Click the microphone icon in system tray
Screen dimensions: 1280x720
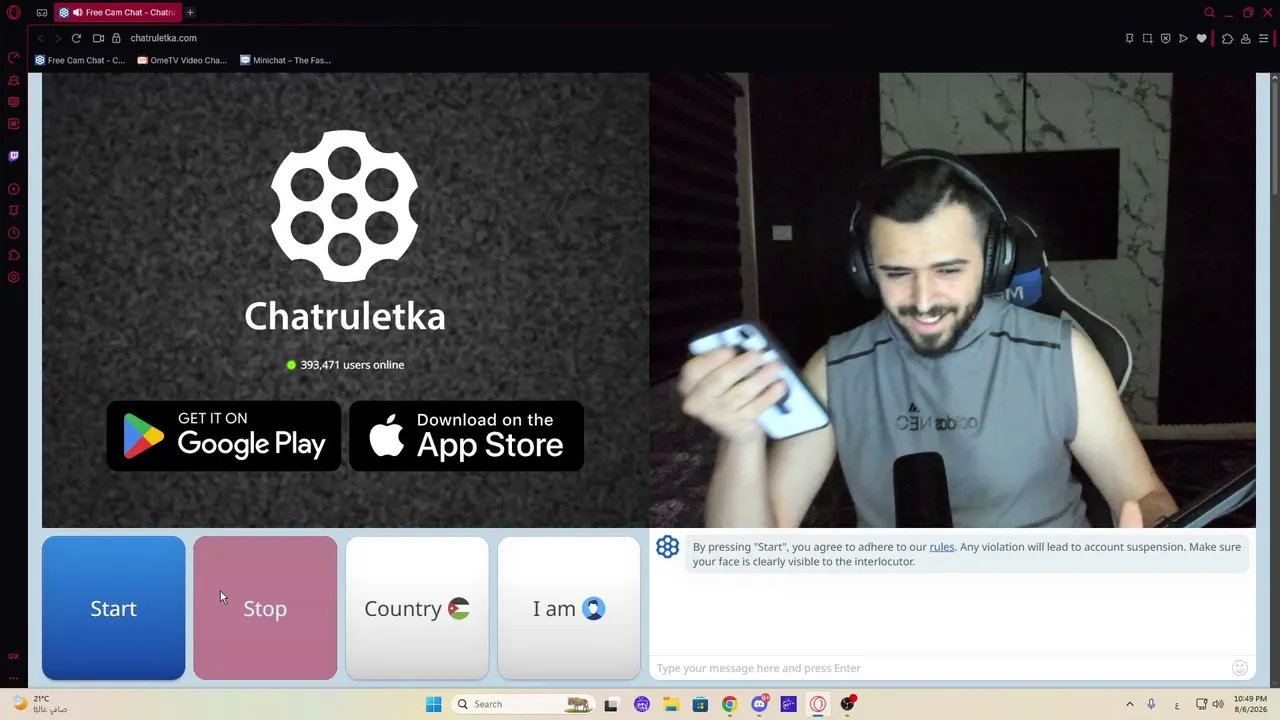1151,704
